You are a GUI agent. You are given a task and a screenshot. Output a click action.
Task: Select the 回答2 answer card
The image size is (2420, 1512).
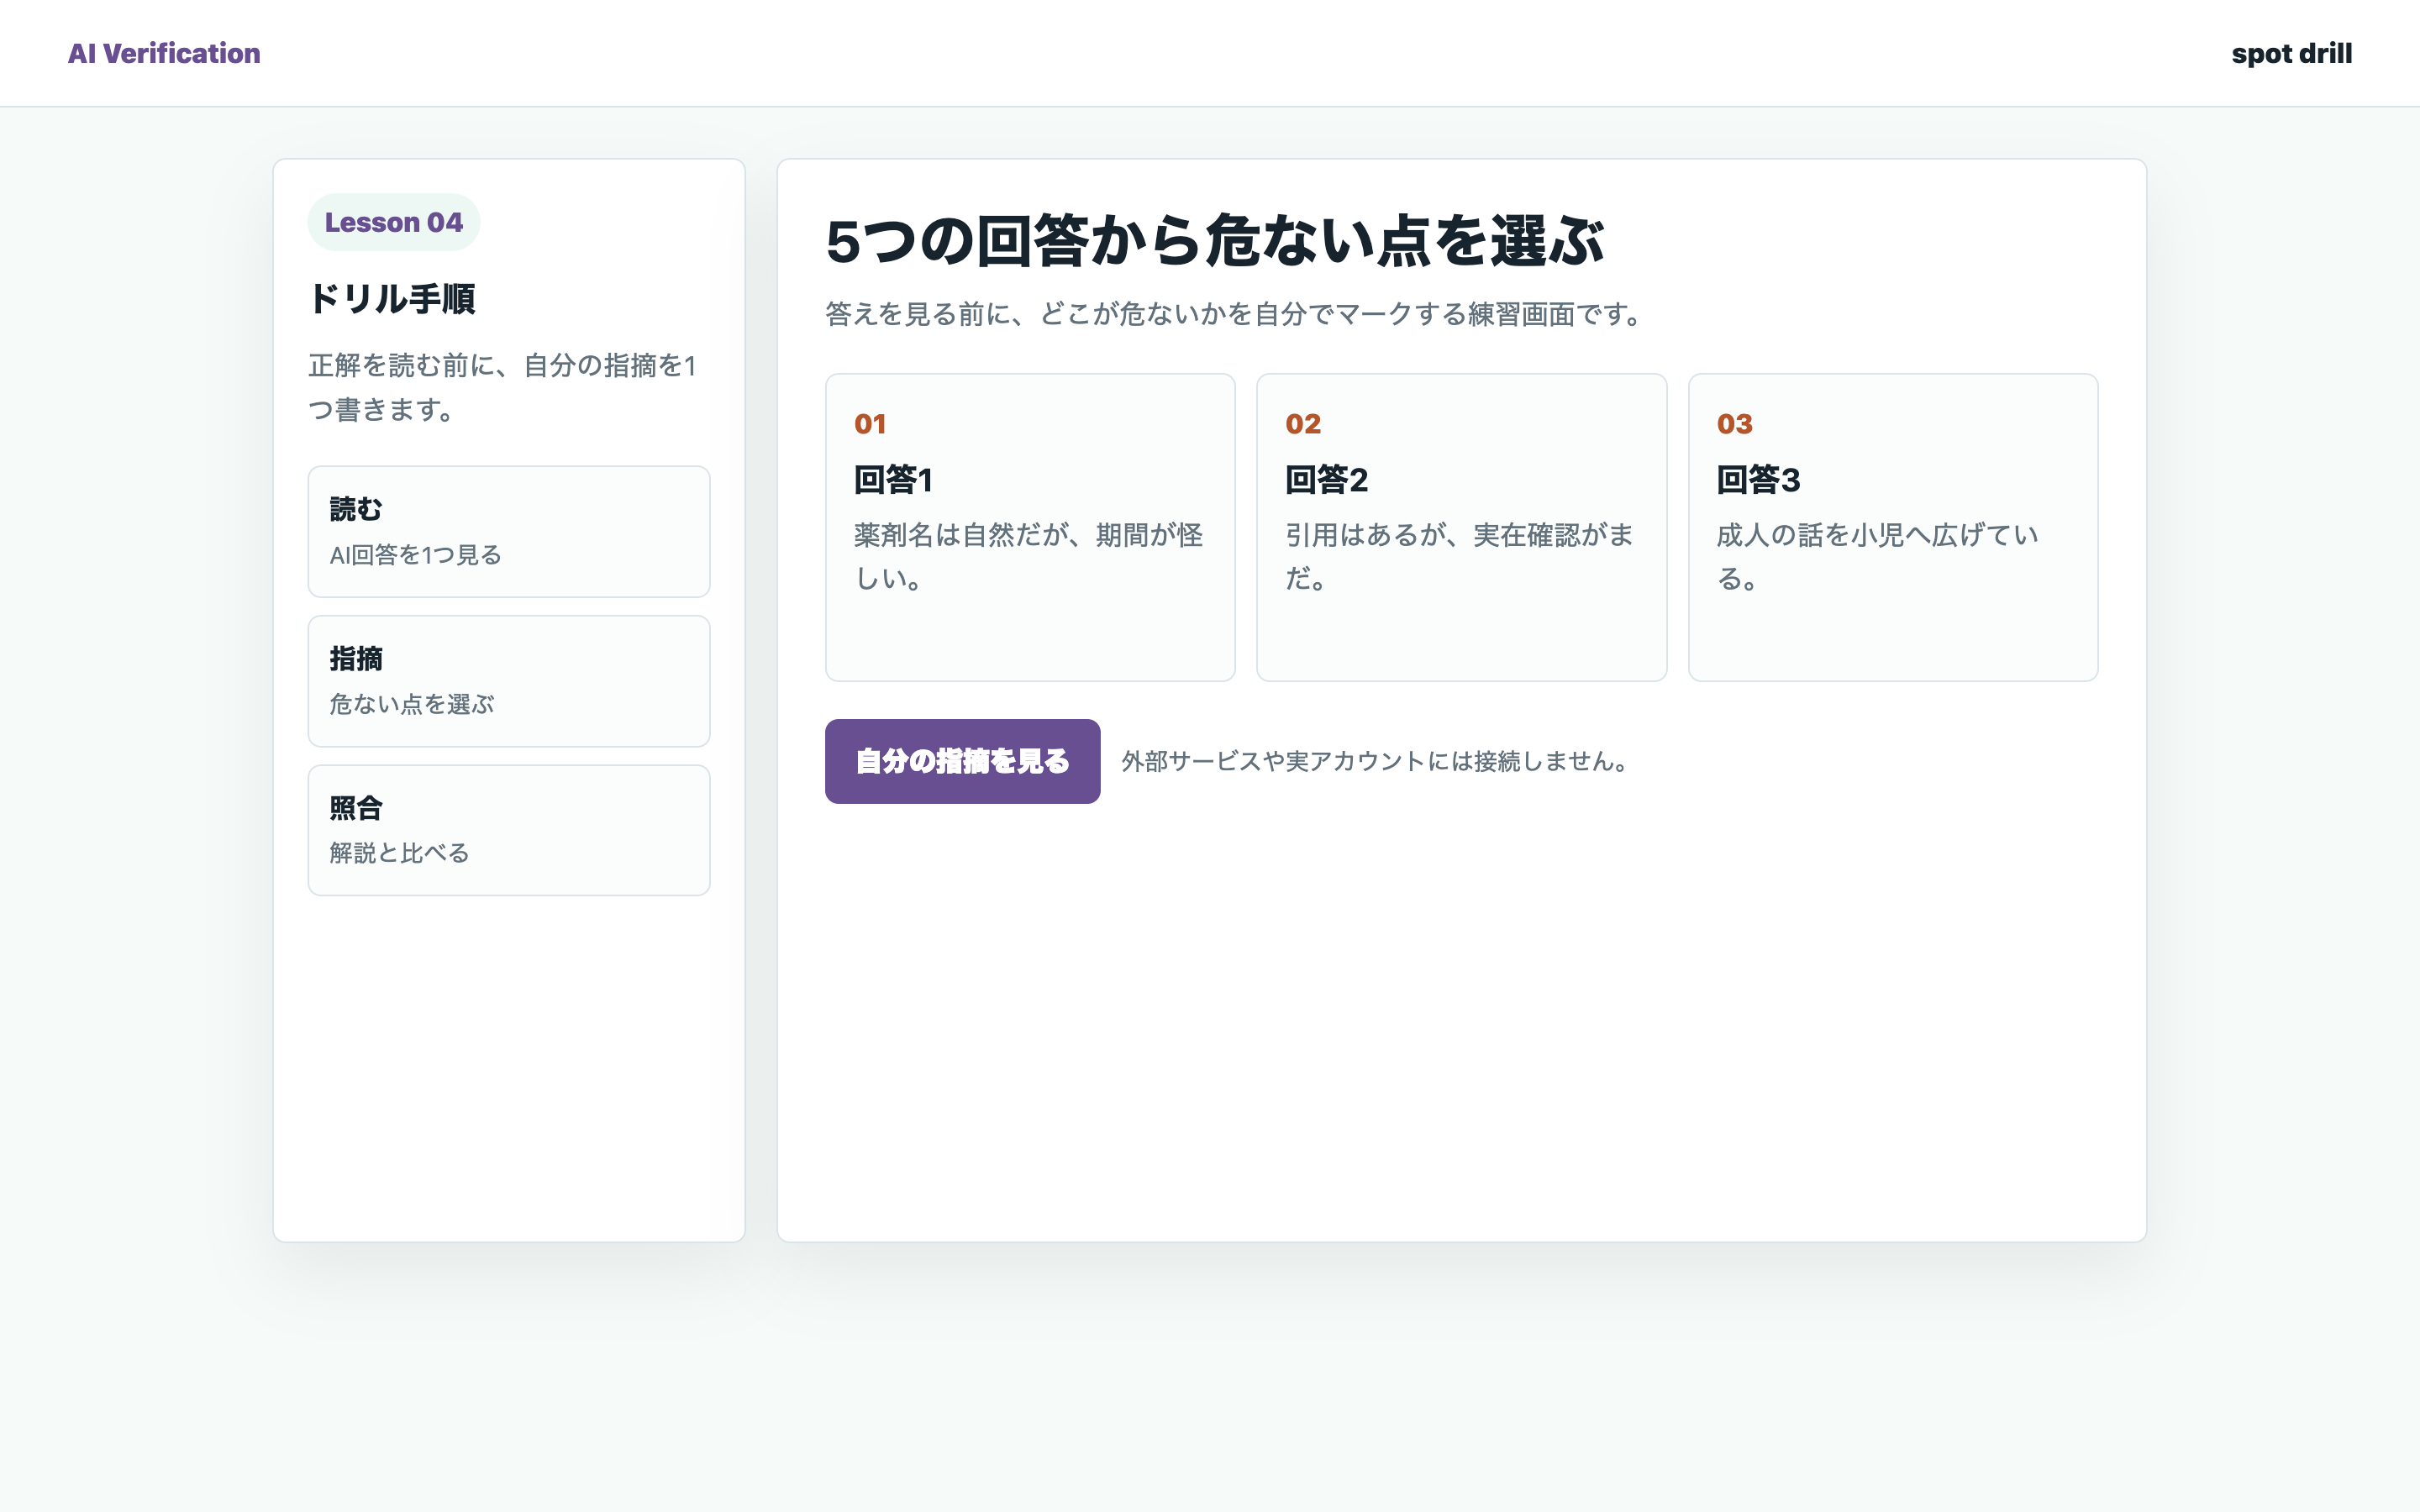[x=1461, y=527]
